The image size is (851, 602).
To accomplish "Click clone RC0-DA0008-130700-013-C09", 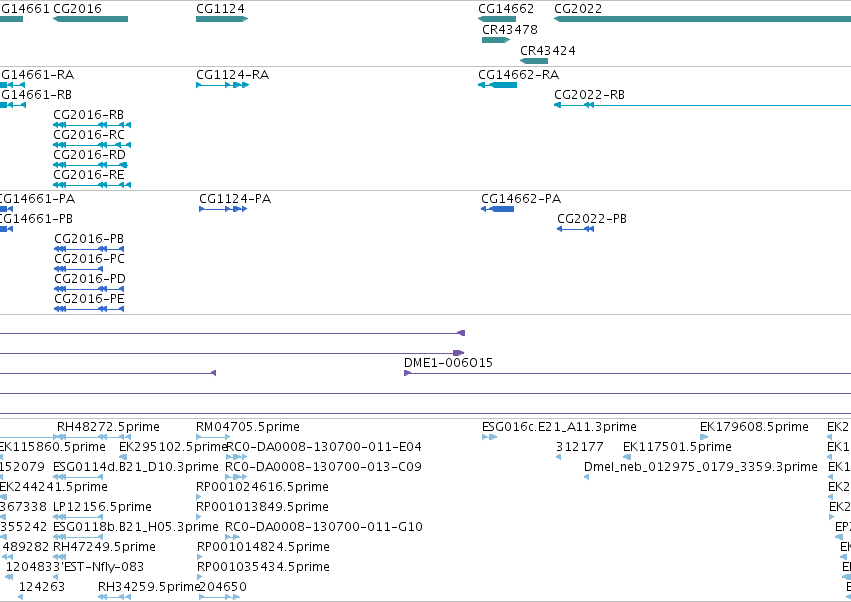I will tap(323, 467).
